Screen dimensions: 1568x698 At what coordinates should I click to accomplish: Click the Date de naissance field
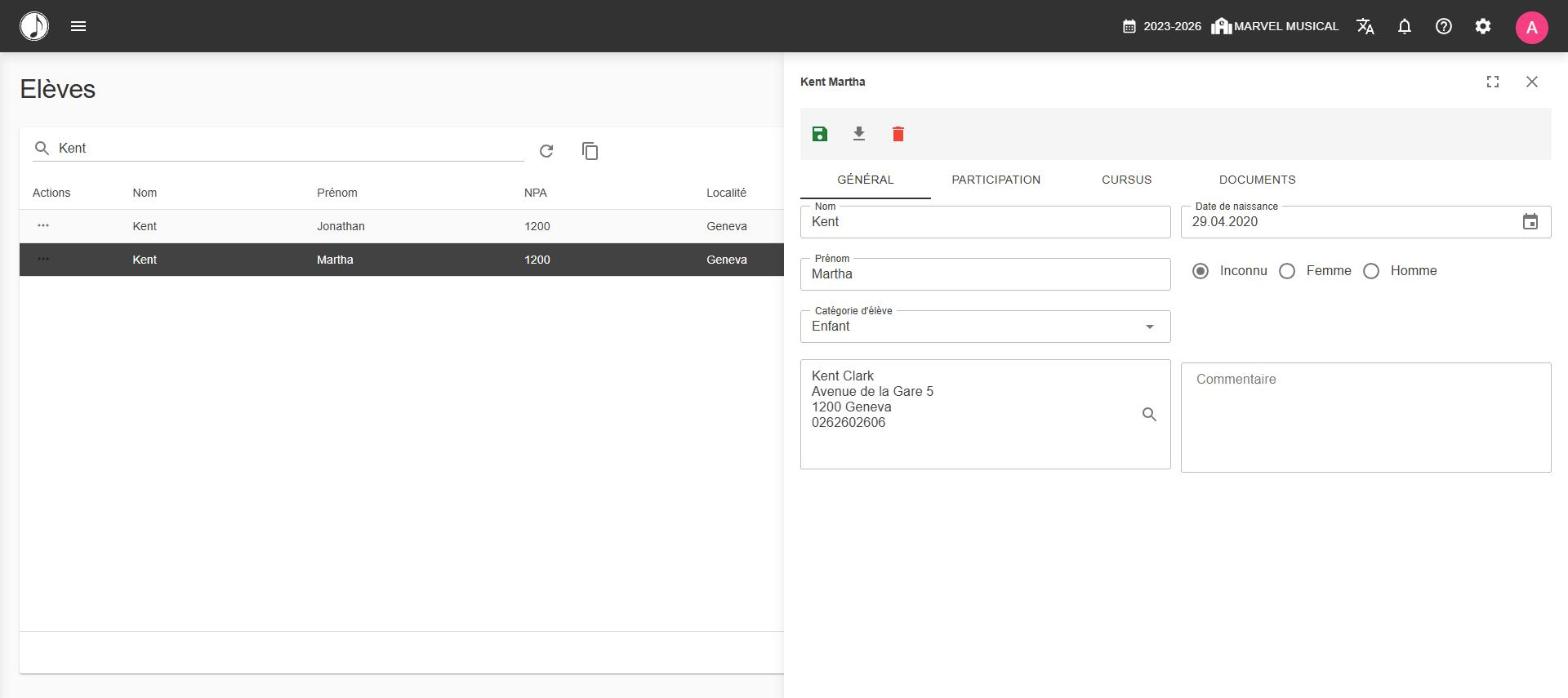tap(1366, 222)
